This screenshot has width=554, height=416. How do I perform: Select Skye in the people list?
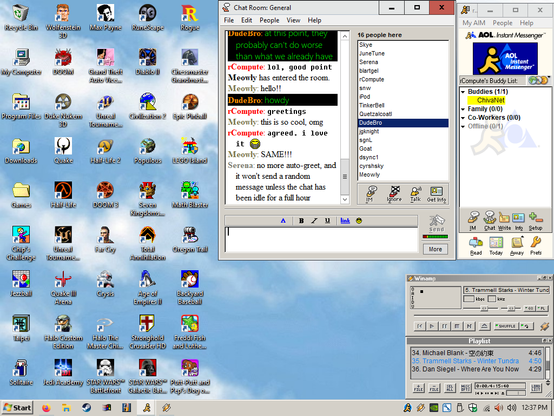403,45
